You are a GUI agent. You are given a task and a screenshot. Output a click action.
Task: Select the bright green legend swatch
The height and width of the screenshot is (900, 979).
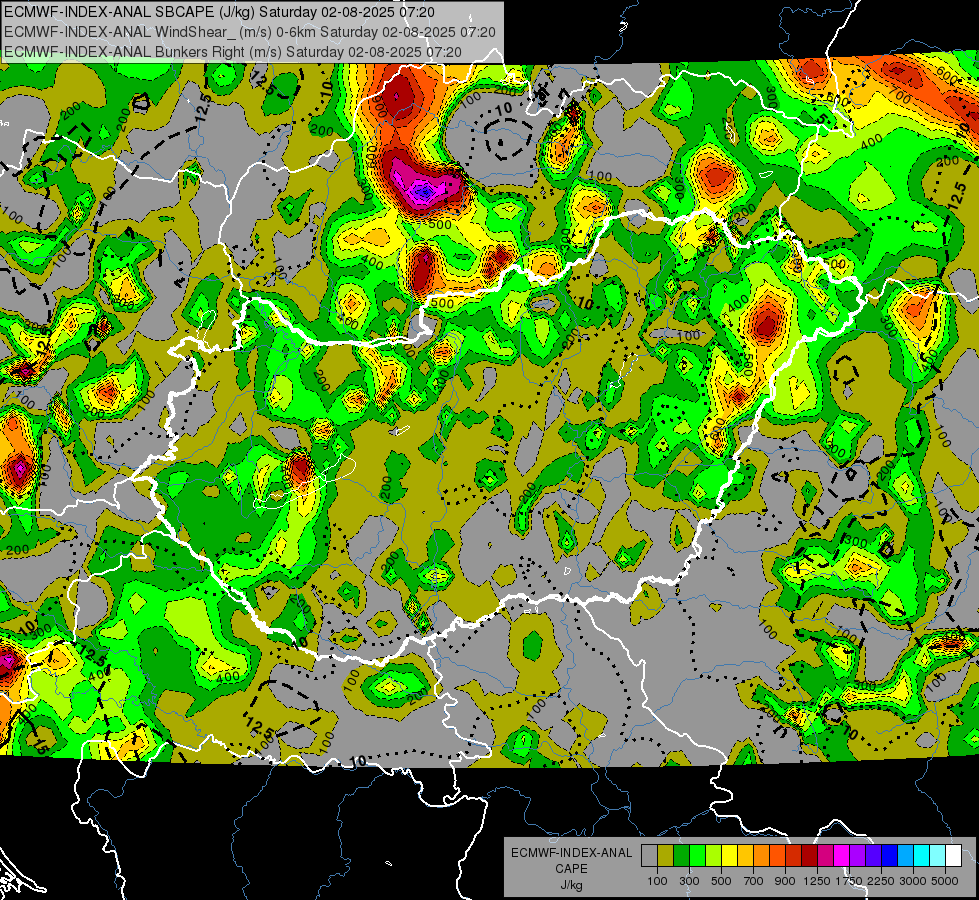tap(697, 855)
